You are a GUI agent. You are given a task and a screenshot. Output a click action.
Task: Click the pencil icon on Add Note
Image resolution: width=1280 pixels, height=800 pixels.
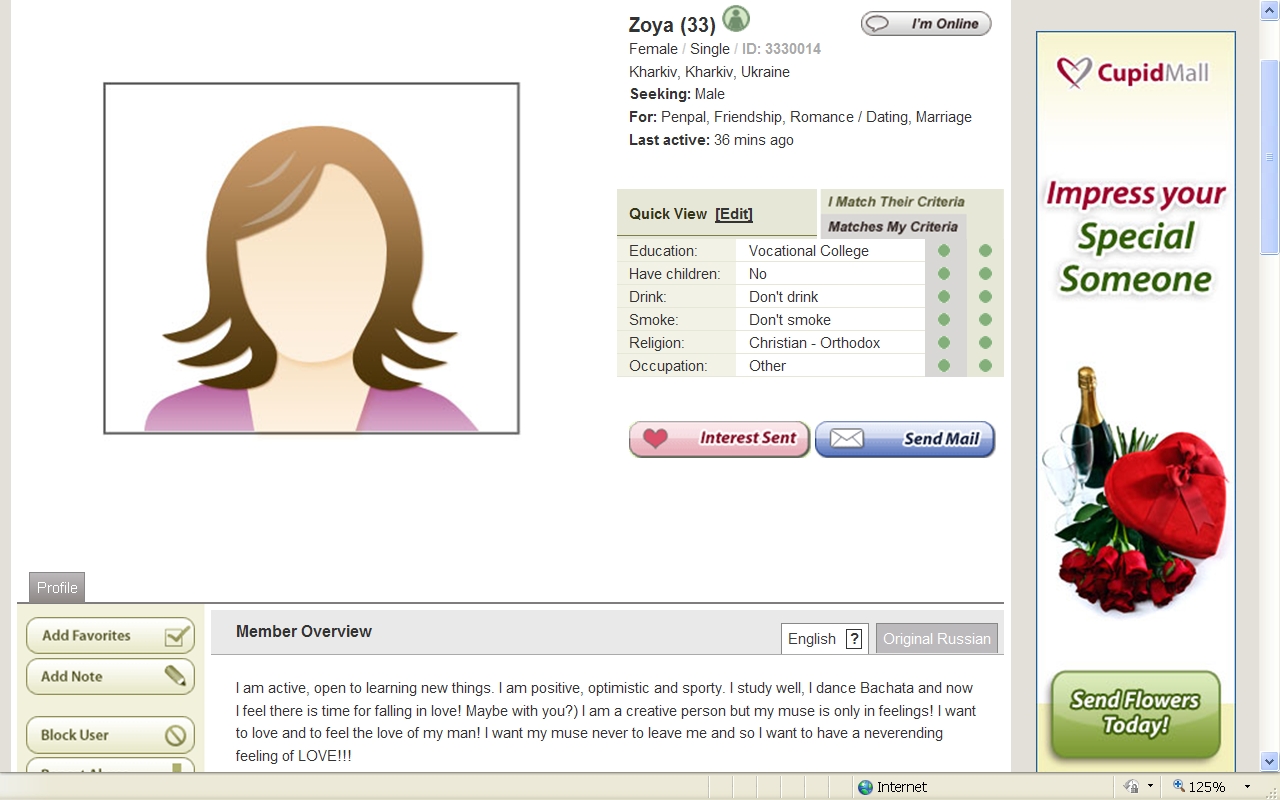pos(176,676)
